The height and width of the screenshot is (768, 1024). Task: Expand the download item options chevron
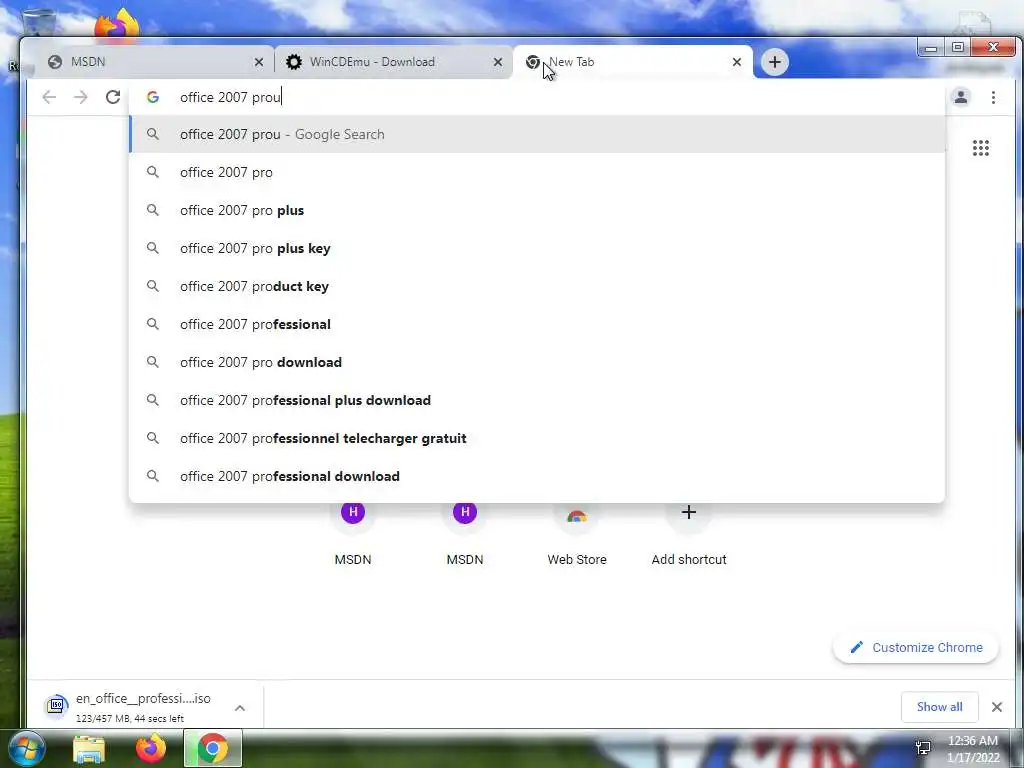point(240,707)
